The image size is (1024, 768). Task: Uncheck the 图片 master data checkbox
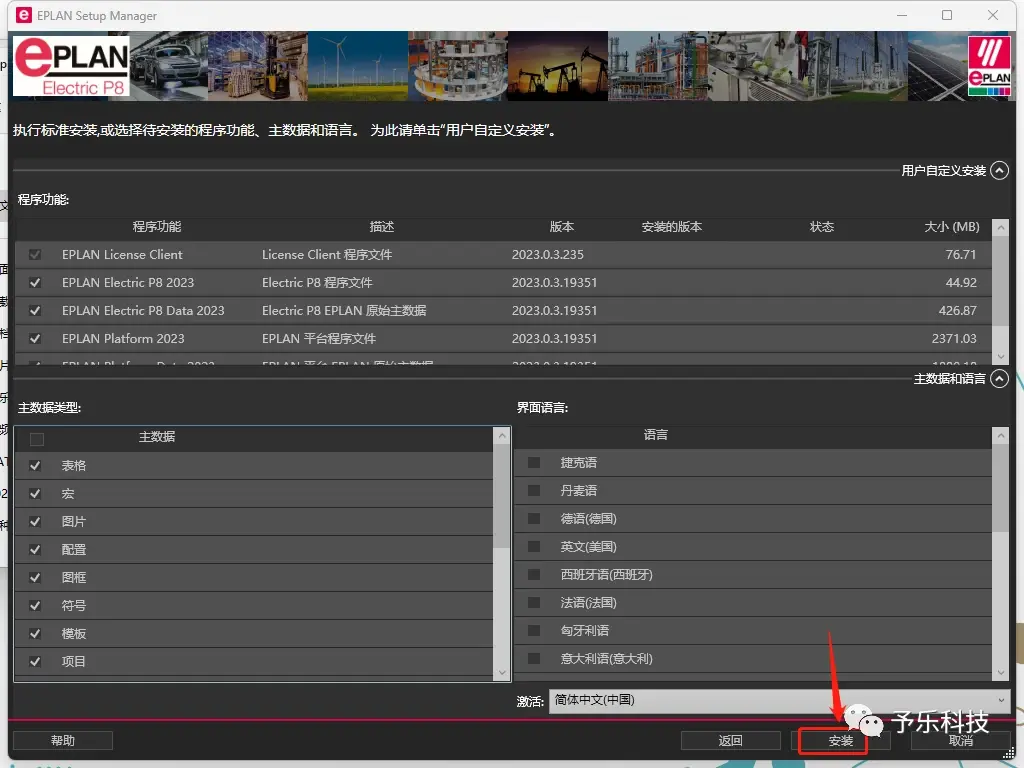[35, 522]
